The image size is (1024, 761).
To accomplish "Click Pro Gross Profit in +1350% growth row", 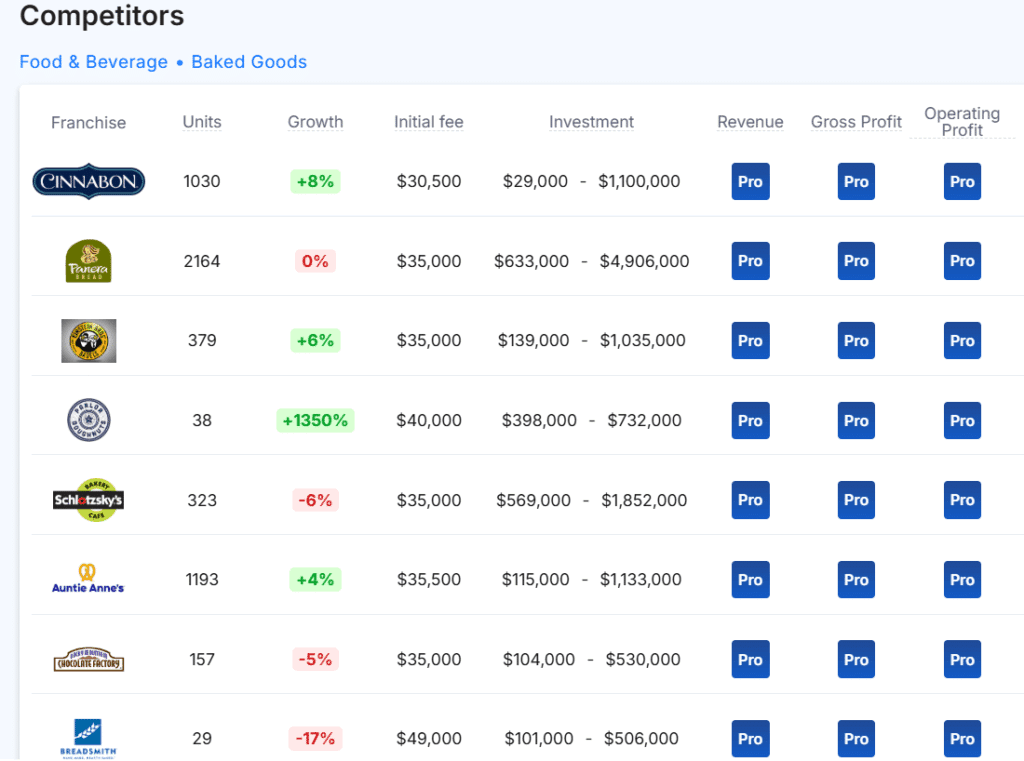I will tap(856, 421).
